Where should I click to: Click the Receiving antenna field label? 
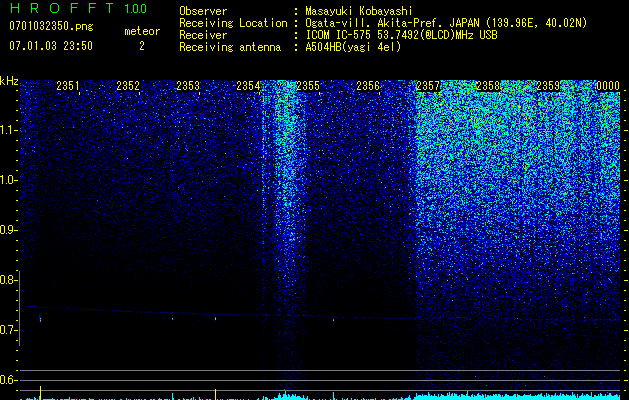coord(230,47)
